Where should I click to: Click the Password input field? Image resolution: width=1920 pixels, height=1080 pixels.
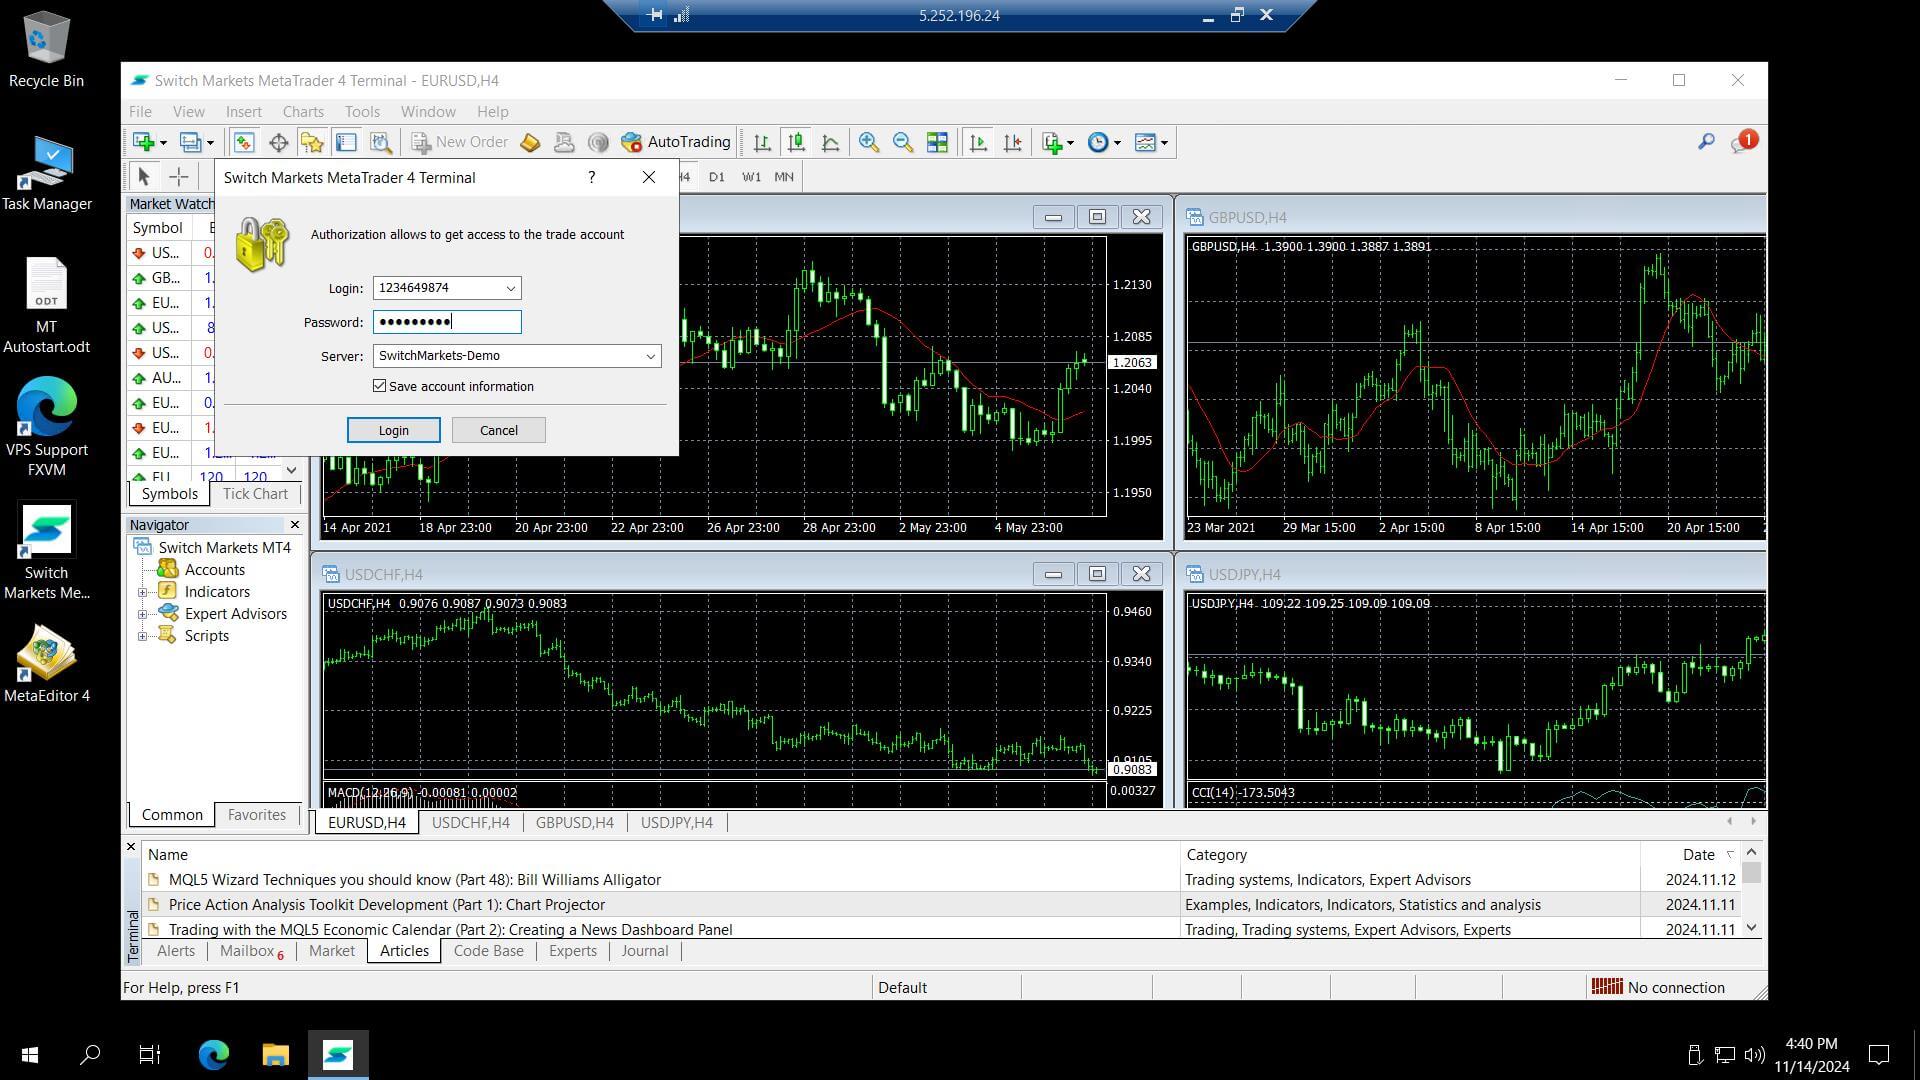click(x=447, y=322)
